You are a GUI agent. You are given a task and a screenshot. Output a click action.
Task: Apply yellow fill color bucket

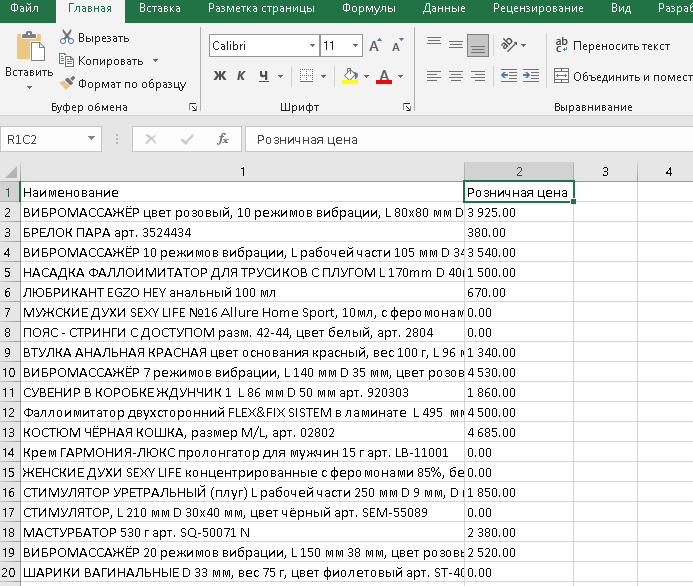[350, 76]
